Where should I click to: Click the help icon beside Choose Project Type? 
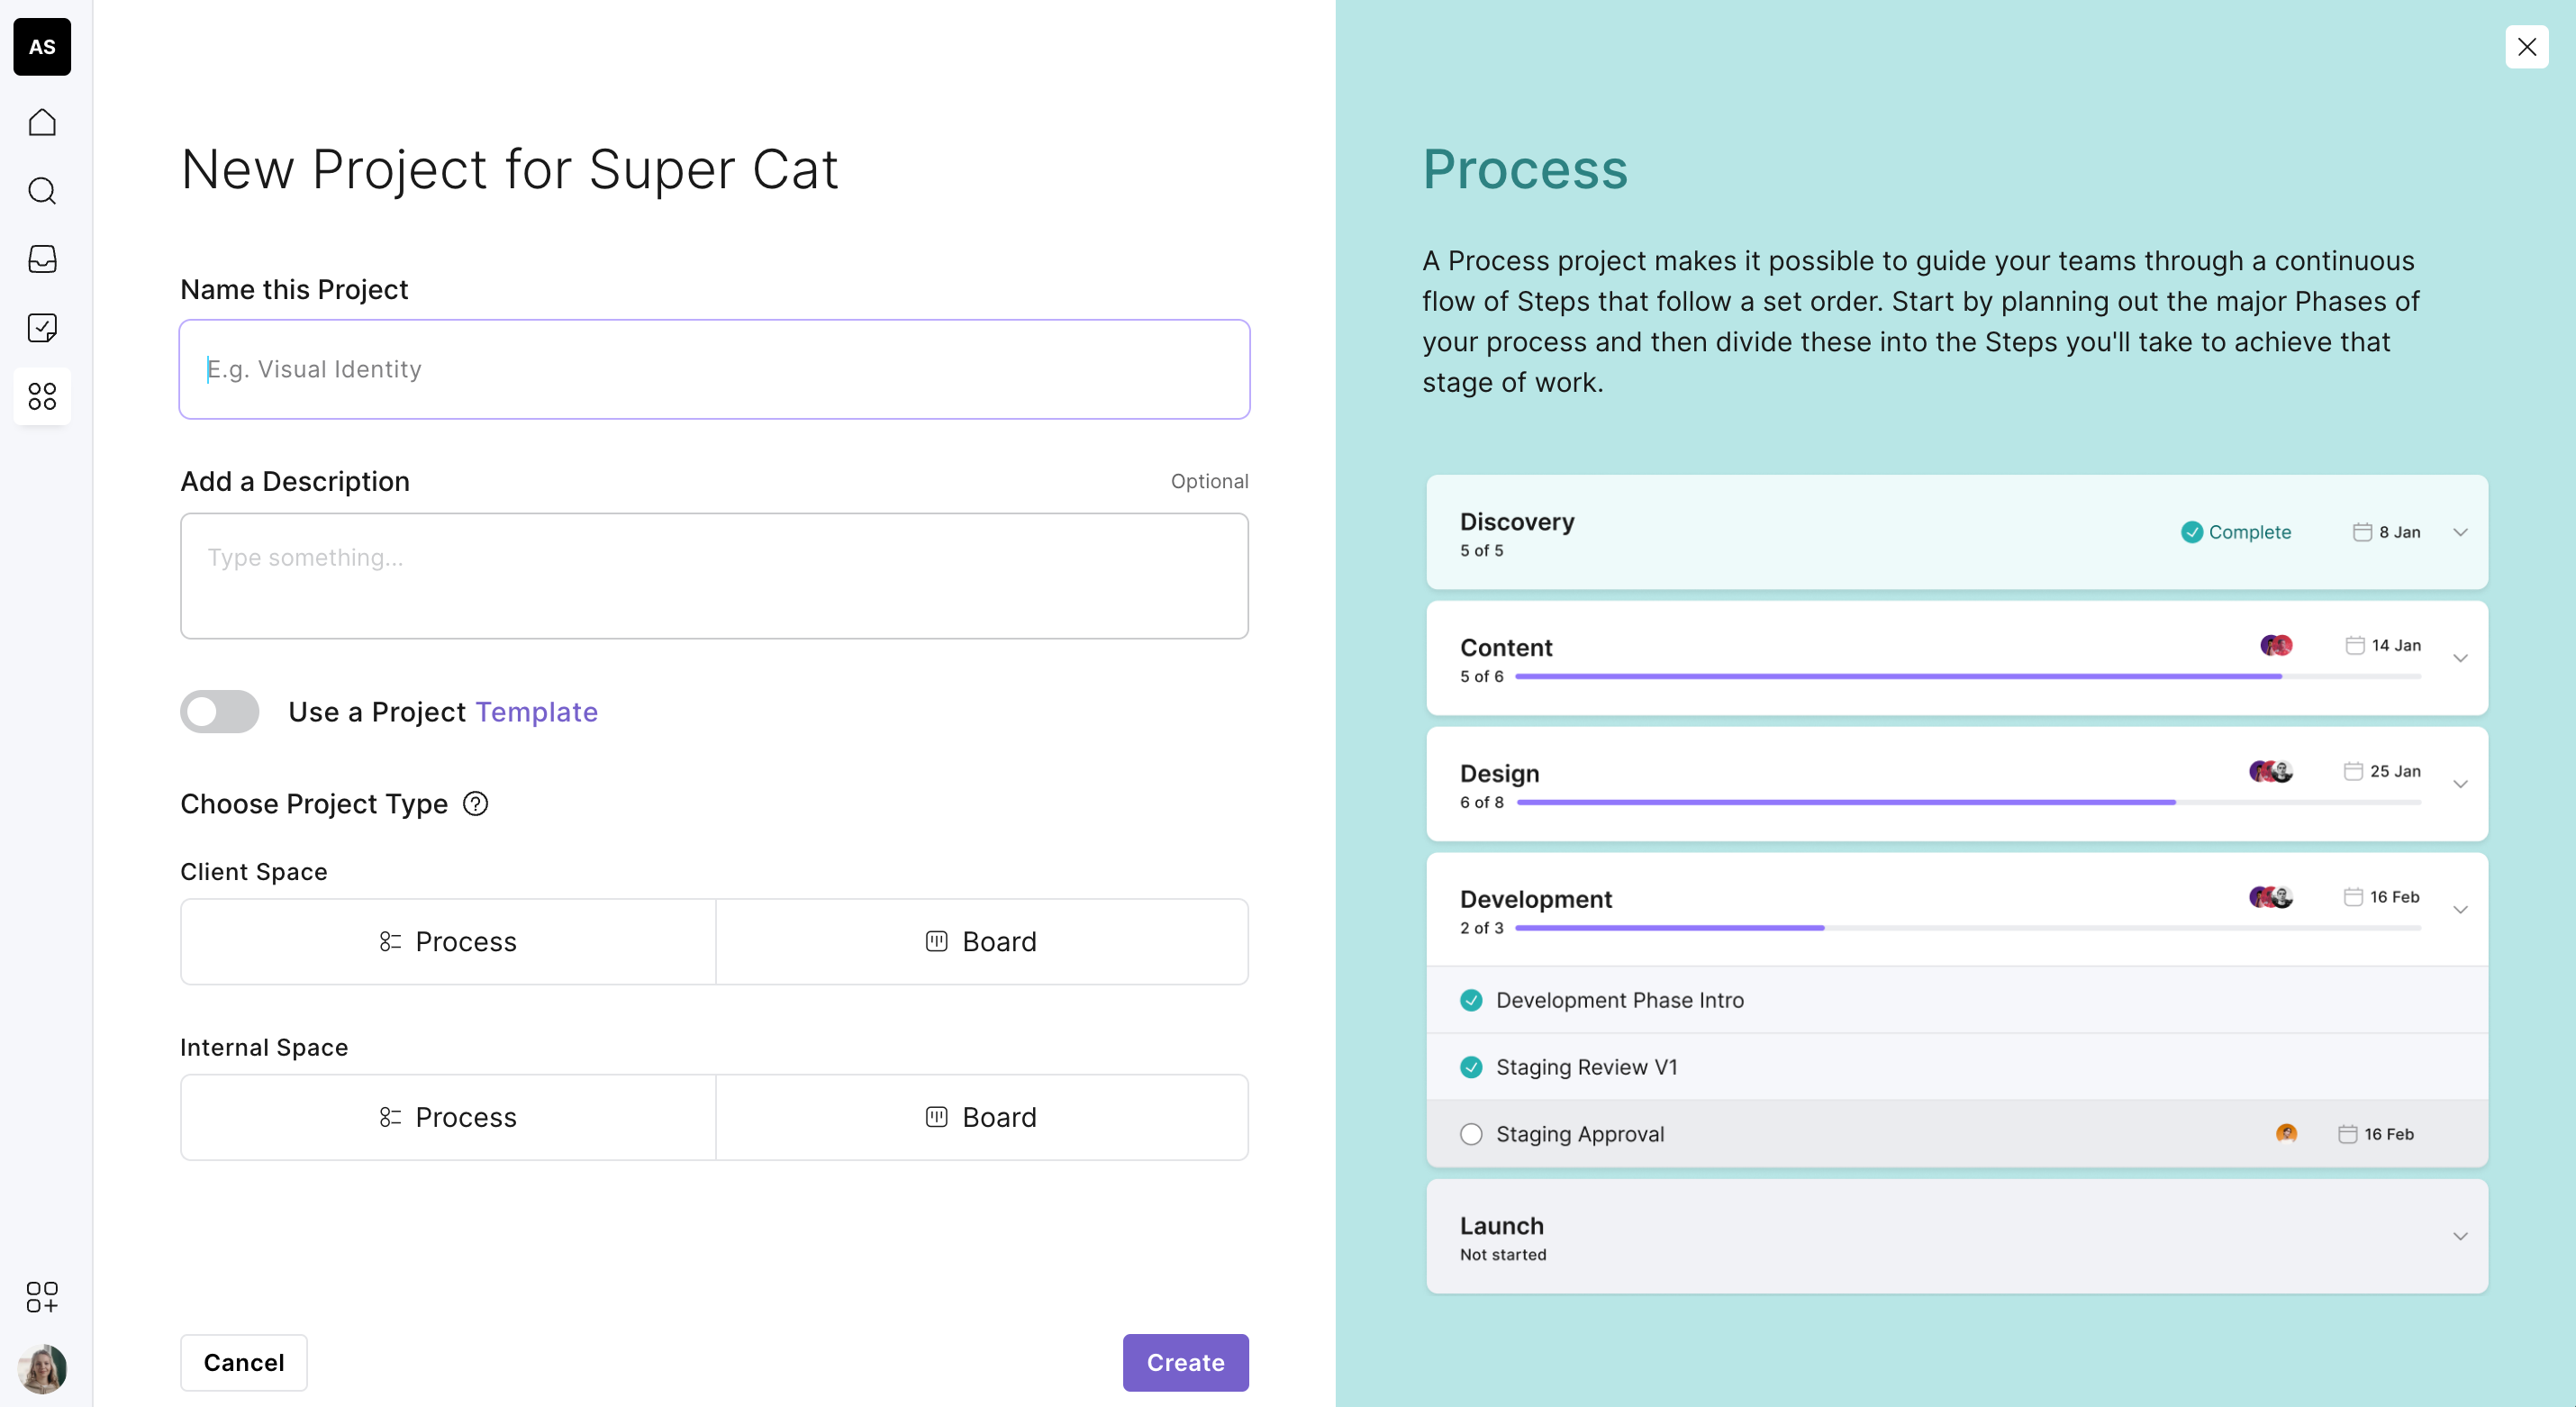[475, 804]
